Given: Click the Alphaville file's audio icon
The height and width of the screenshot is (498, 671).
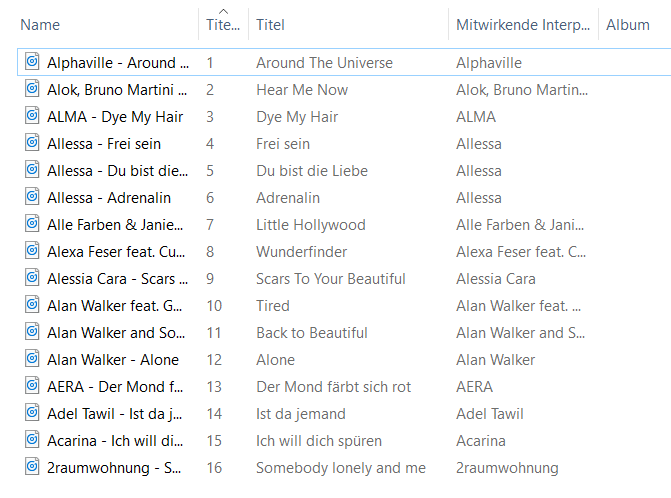Looking at the screenshot, I should (32, 62).
